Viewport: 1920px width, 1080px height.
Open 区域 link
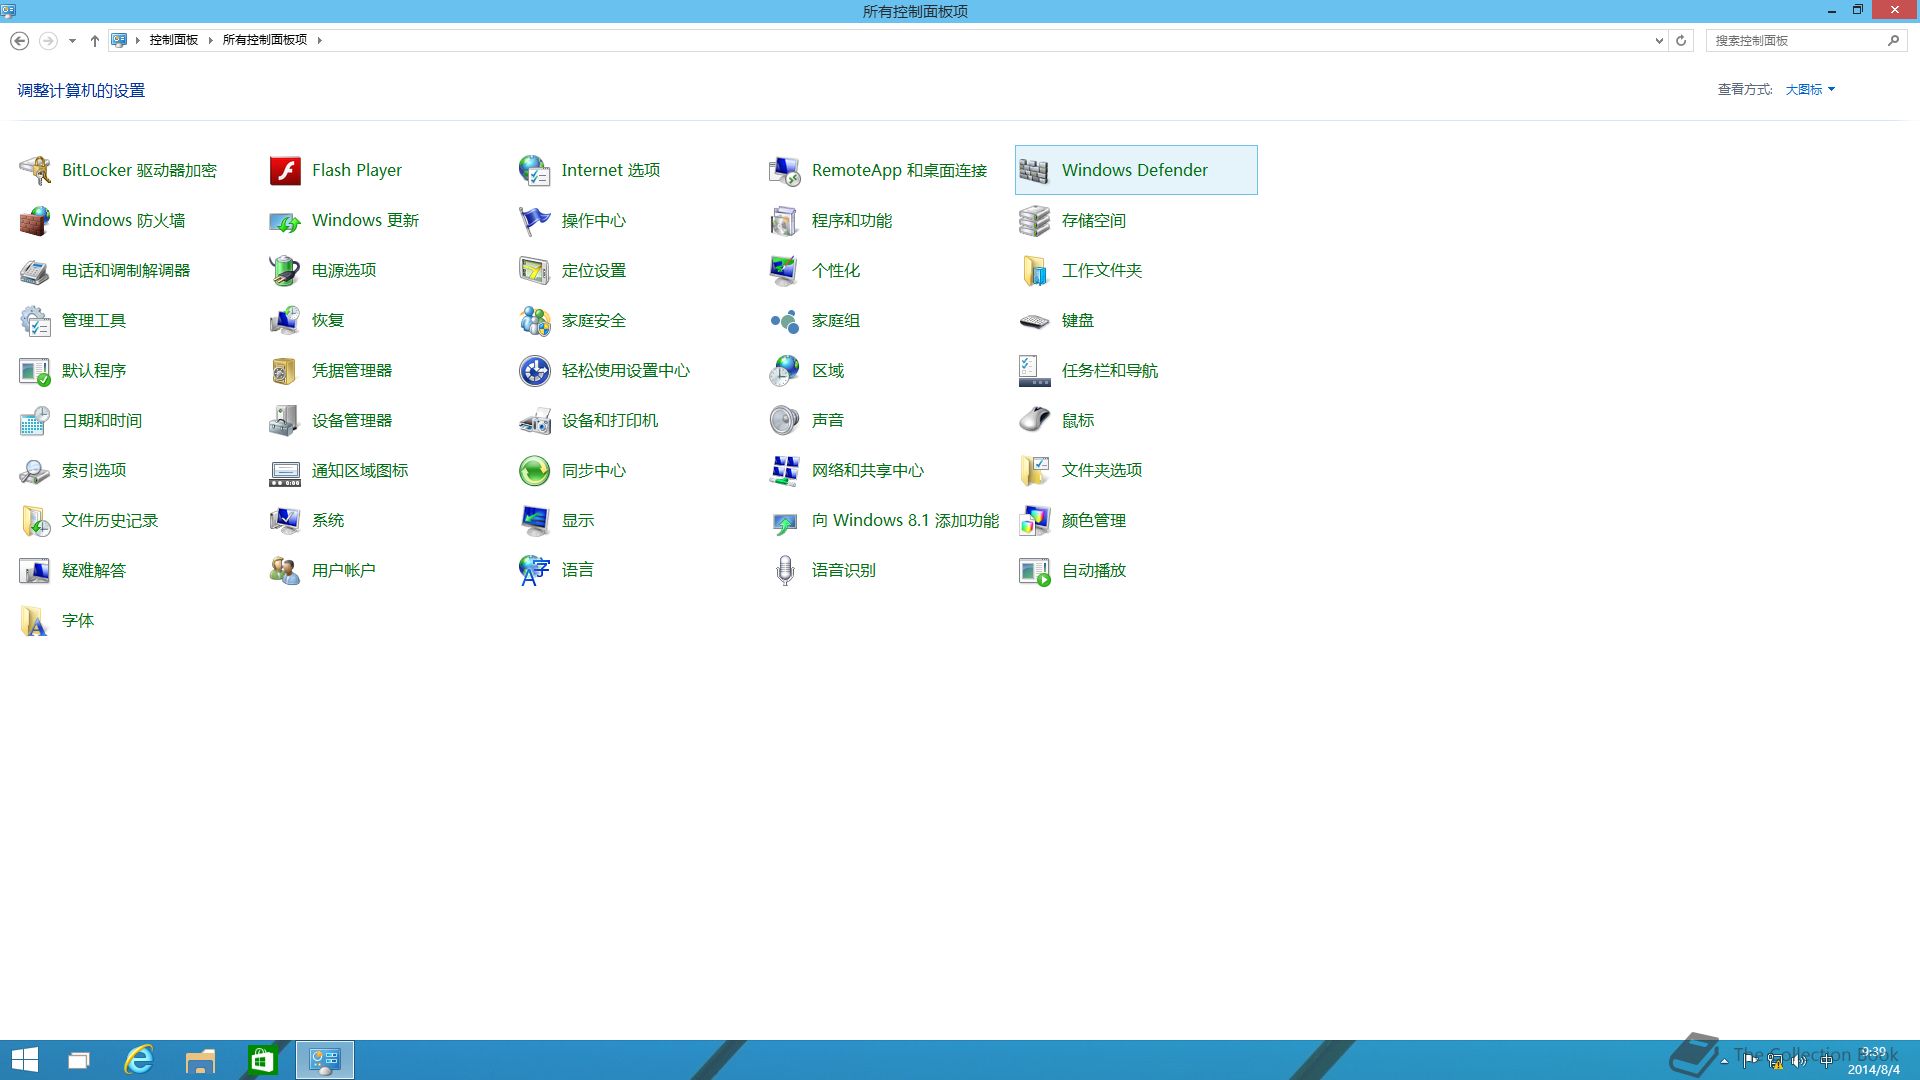coord(828,371)
